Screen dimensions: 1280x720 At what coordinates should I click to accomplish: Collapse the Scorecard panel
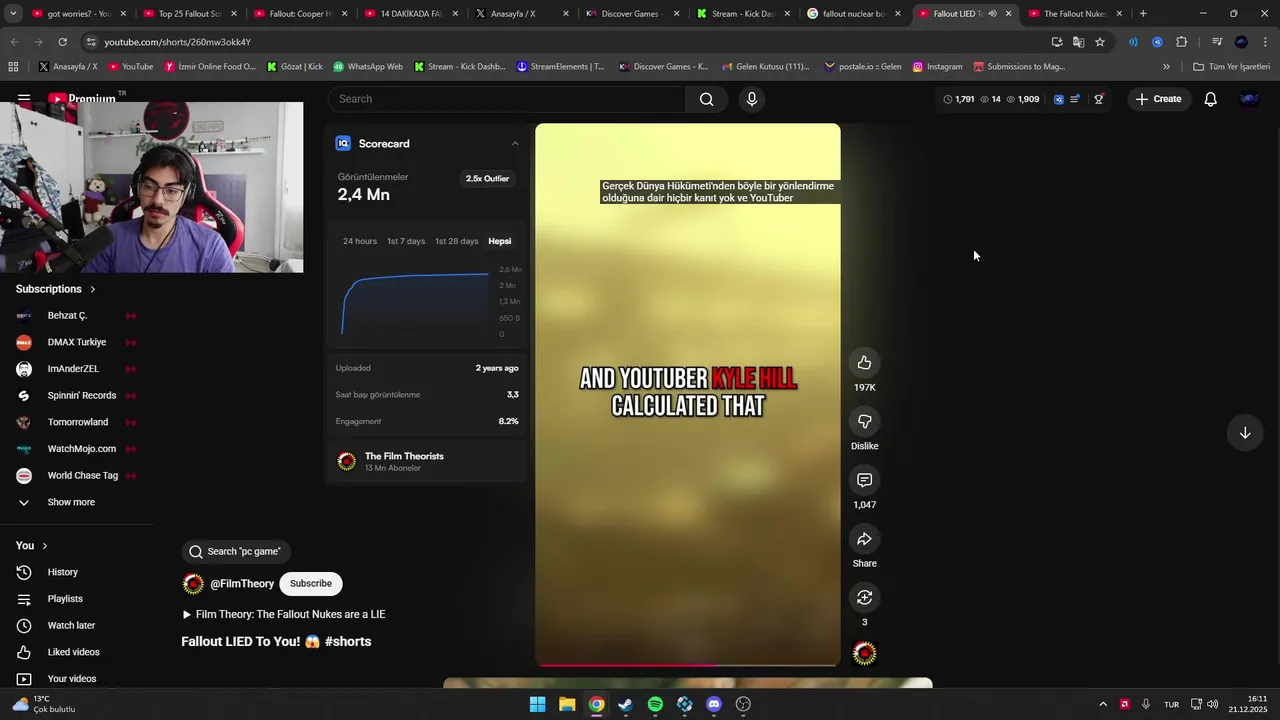click(515, 144)
